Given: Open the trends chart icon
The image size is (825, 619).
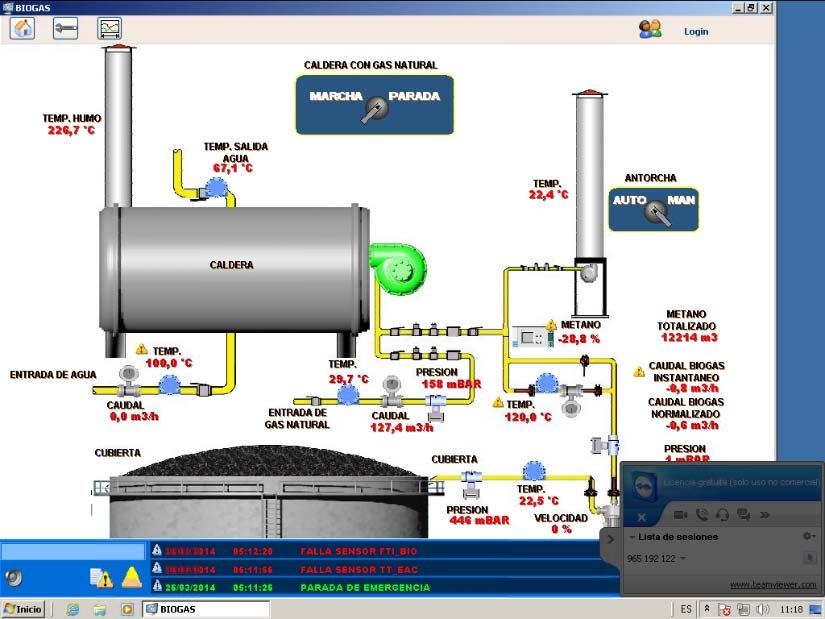Looking at the screenshot, I should point(109,28).
